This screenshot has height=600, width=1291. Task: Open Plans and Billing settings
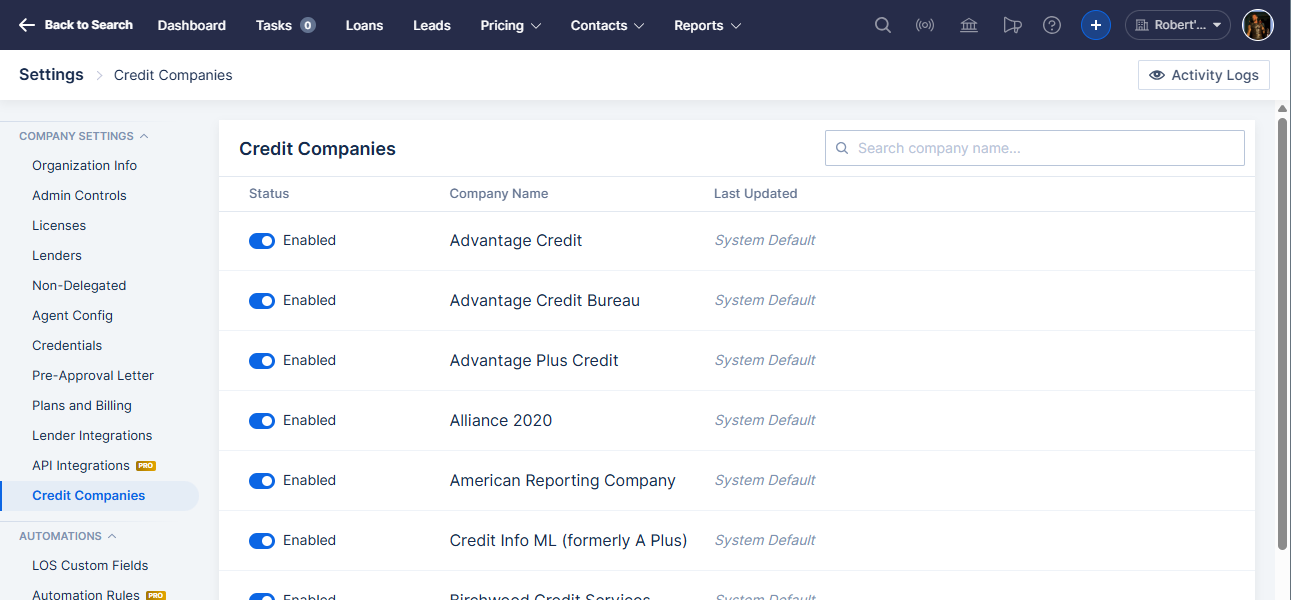point(82,406)
